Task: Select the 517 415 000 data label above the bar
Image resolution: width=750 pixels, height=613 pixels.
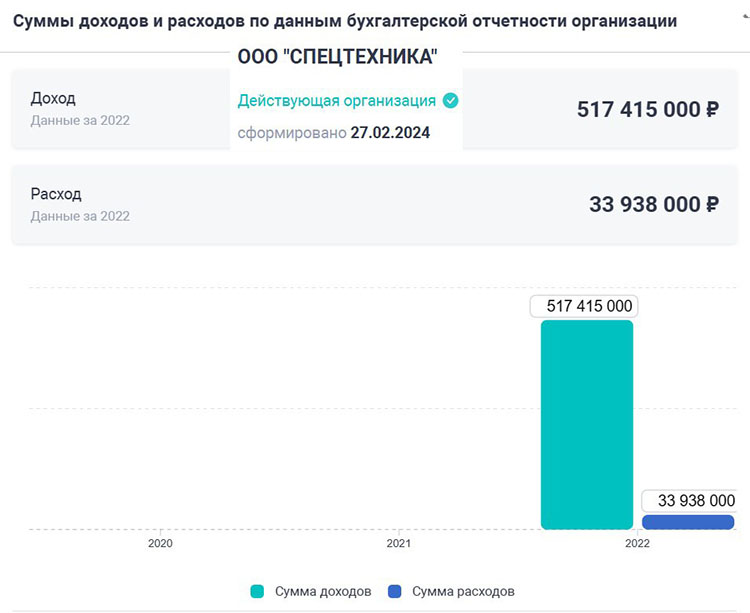Action: click(584, 307)
